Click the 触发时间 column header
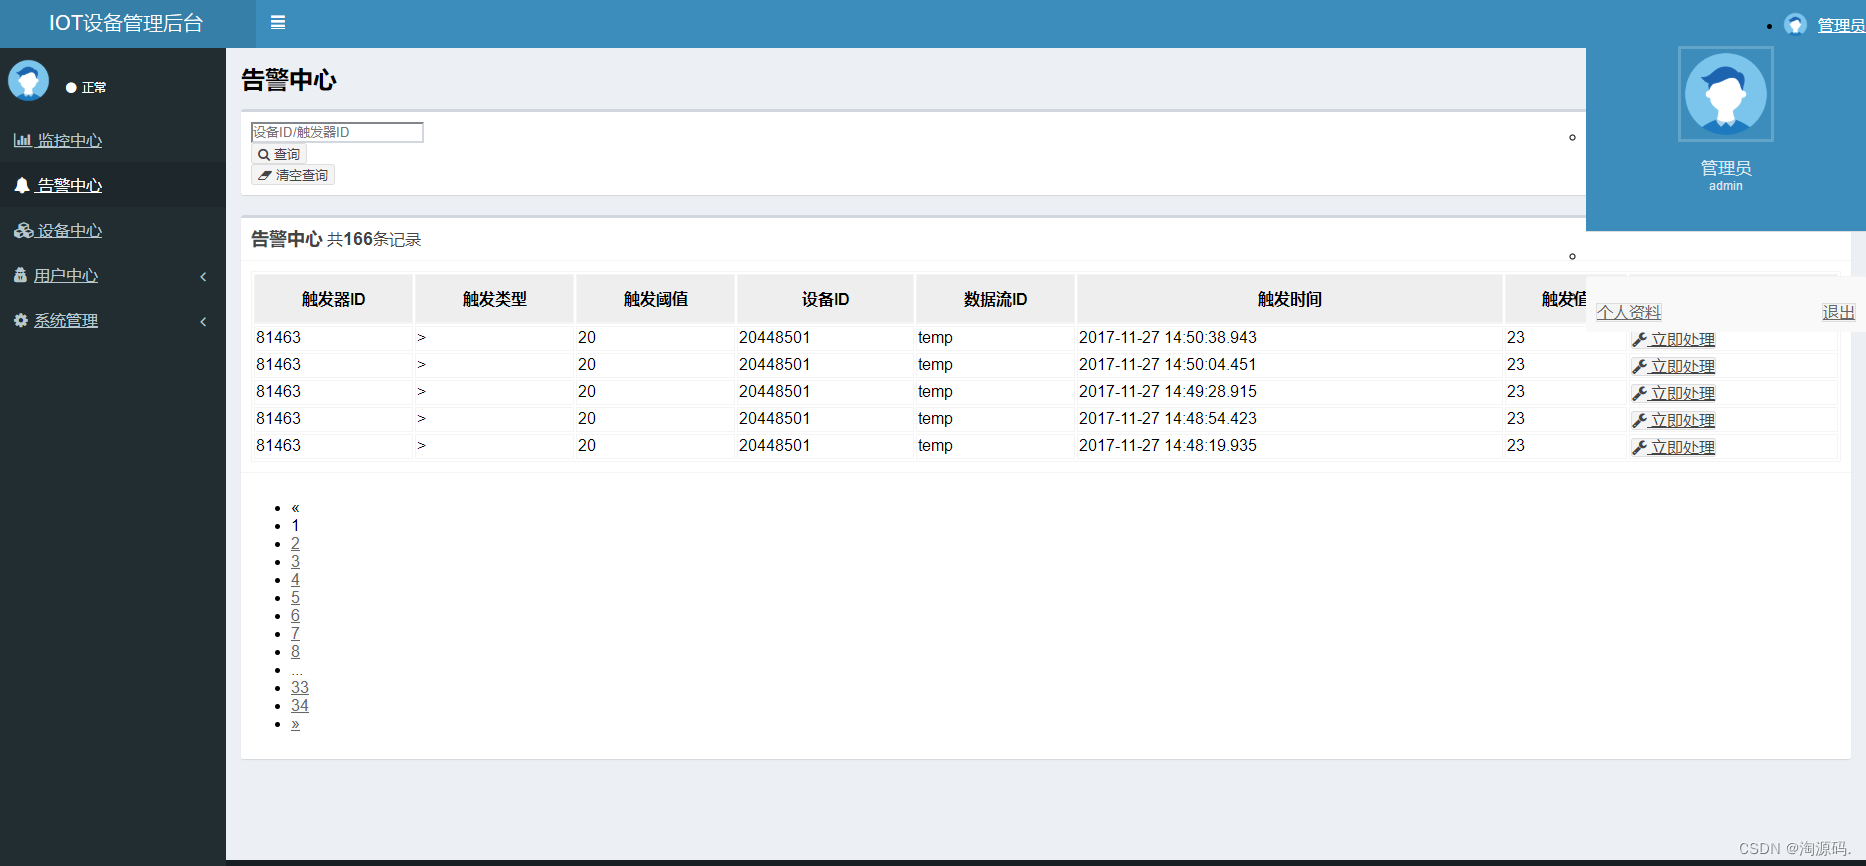The height and width of the screenshot is (866, 1866). (x=1290, y=299)
